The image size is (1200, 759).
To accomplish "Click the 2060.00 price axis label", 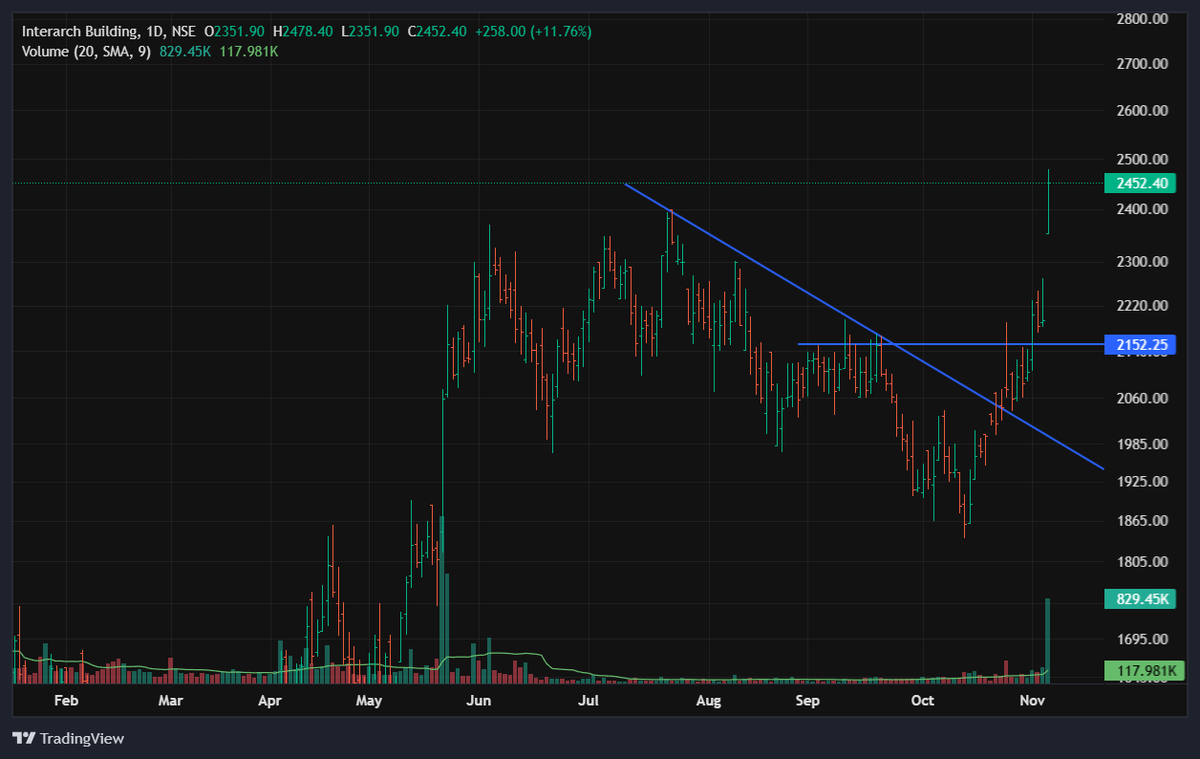I will pyautogui.click(x=1142, y=398).
